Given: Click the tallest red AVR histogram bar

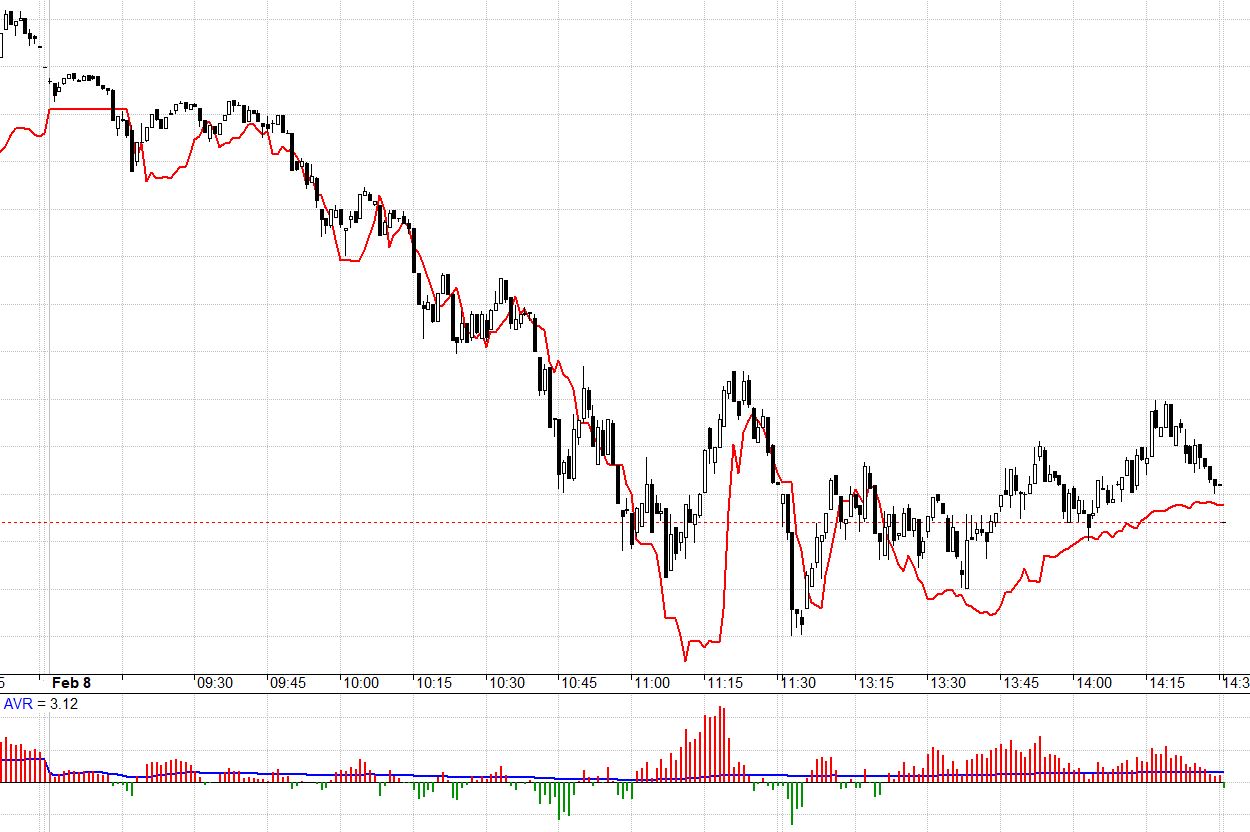Looking at the screenshot, I should pyautogui.click(x=721, y=742).
